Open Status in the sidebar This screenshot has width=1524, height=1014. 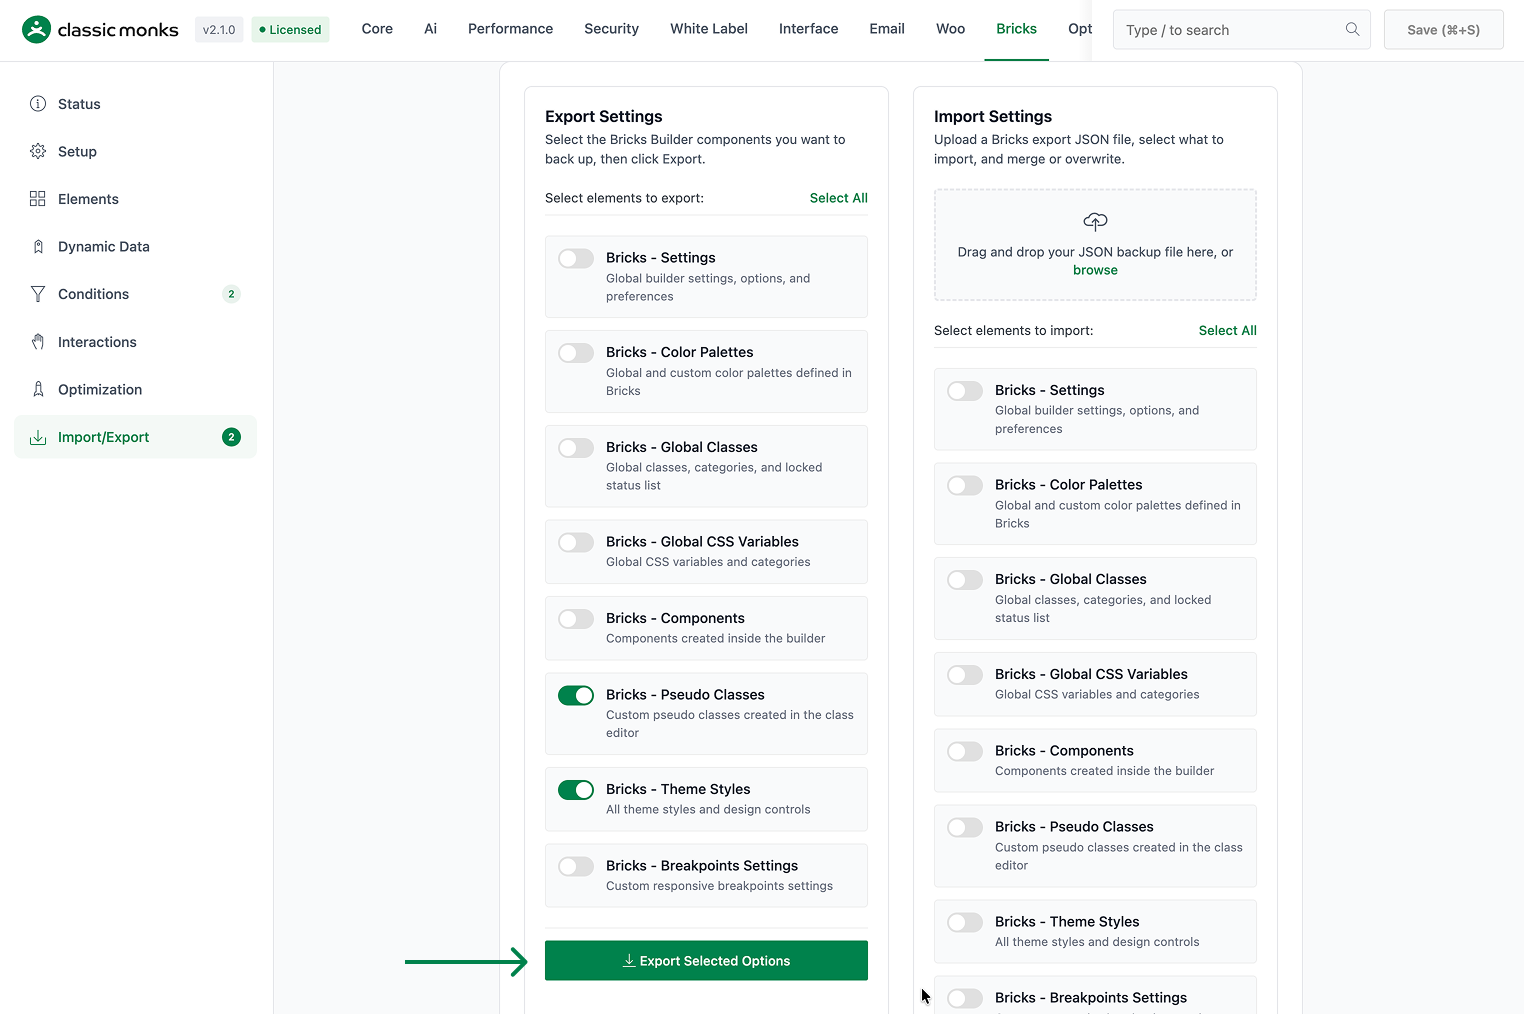coord(135,104)
